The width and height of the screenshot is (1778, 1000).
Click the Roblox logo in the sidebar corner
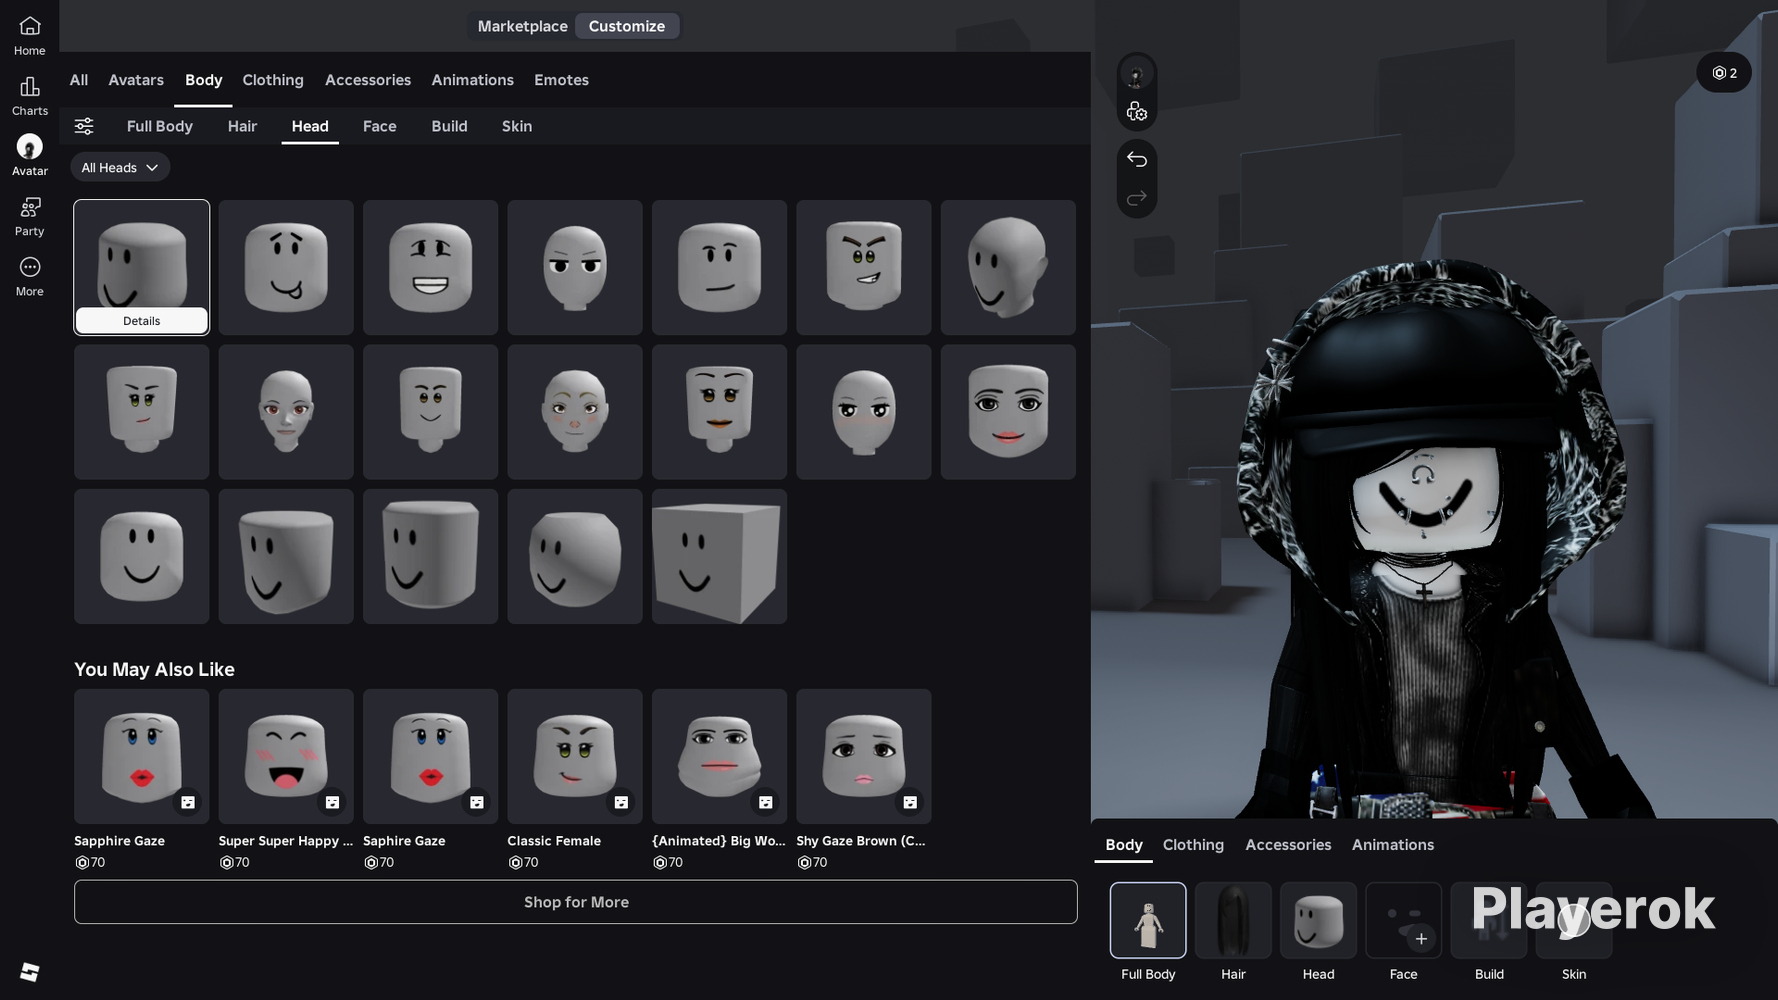pos(29,972)
